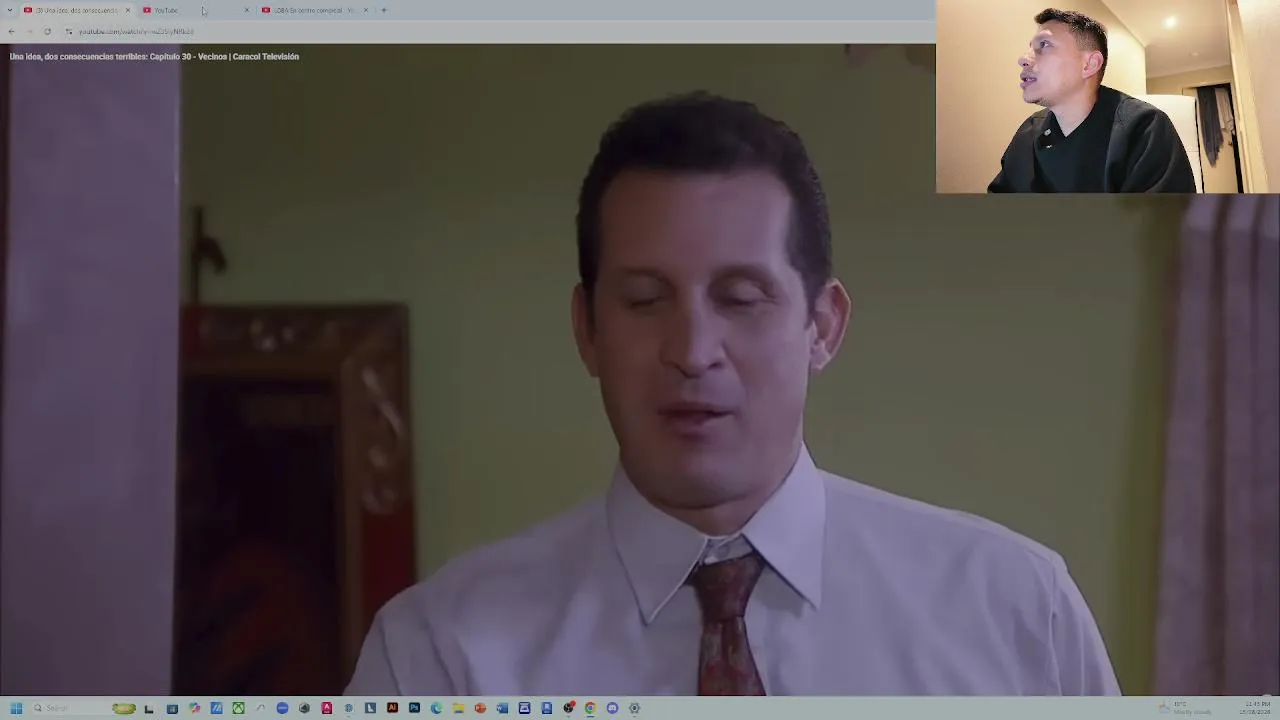
Task: Close the 'LOBA En centro comercial' tab
Action: point(366,10)
